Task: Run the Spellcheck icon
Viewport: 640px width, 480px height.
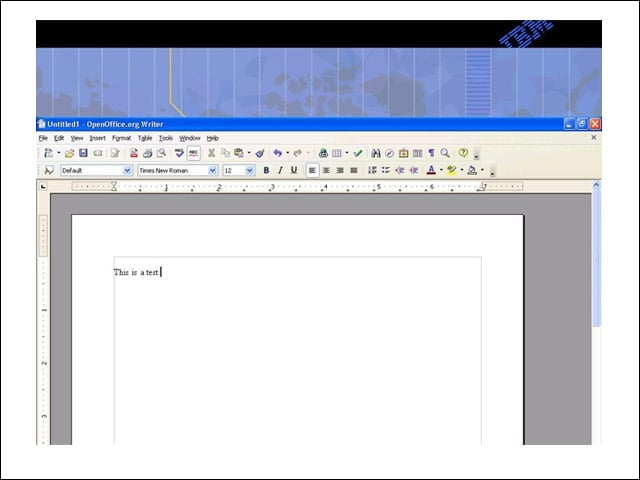Action: tap(179, 153)
